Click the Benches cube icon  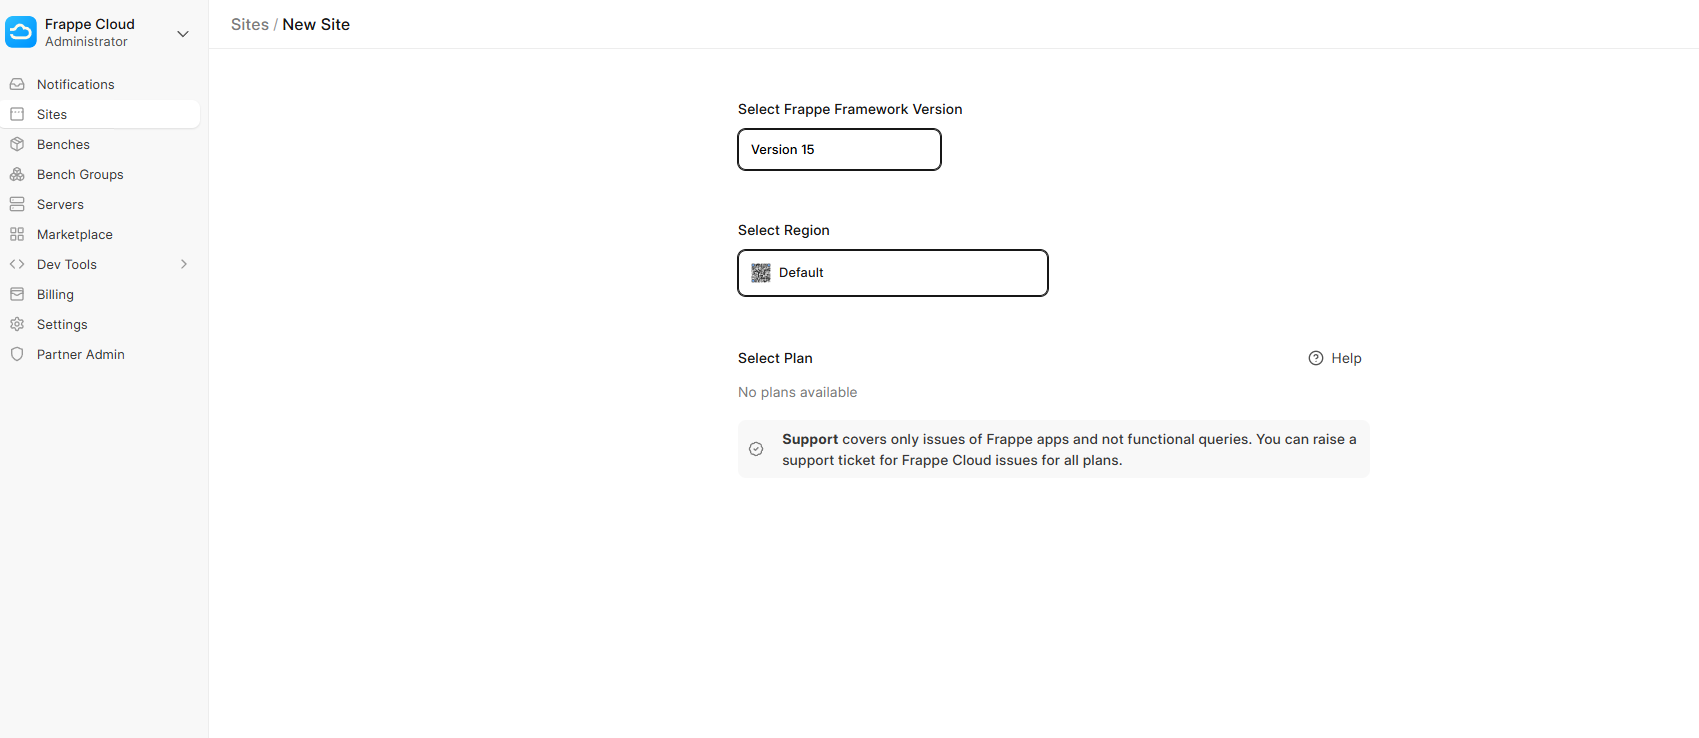pyautogui.click(x=17, y=144)
